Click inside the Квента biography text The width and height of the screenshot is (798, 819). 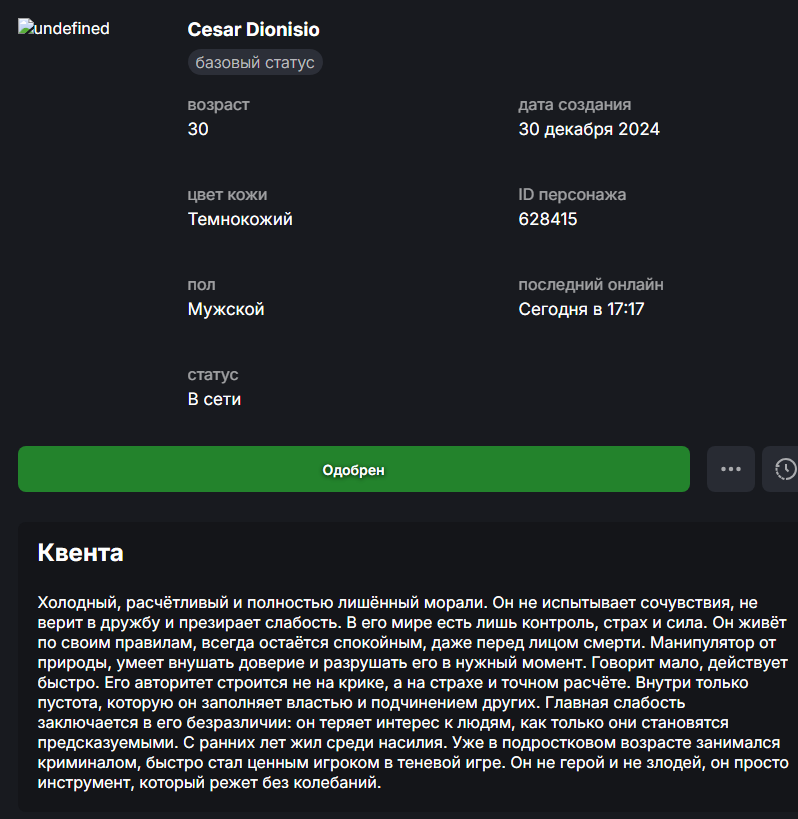[x=400, y=692]
